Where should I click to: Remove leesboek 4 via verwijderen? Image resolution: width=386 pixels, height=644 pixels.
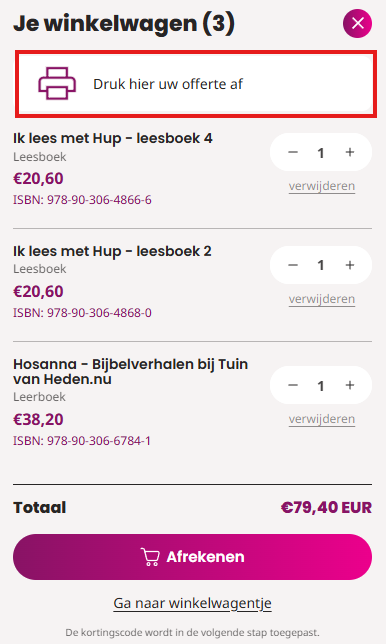point(322,186)
